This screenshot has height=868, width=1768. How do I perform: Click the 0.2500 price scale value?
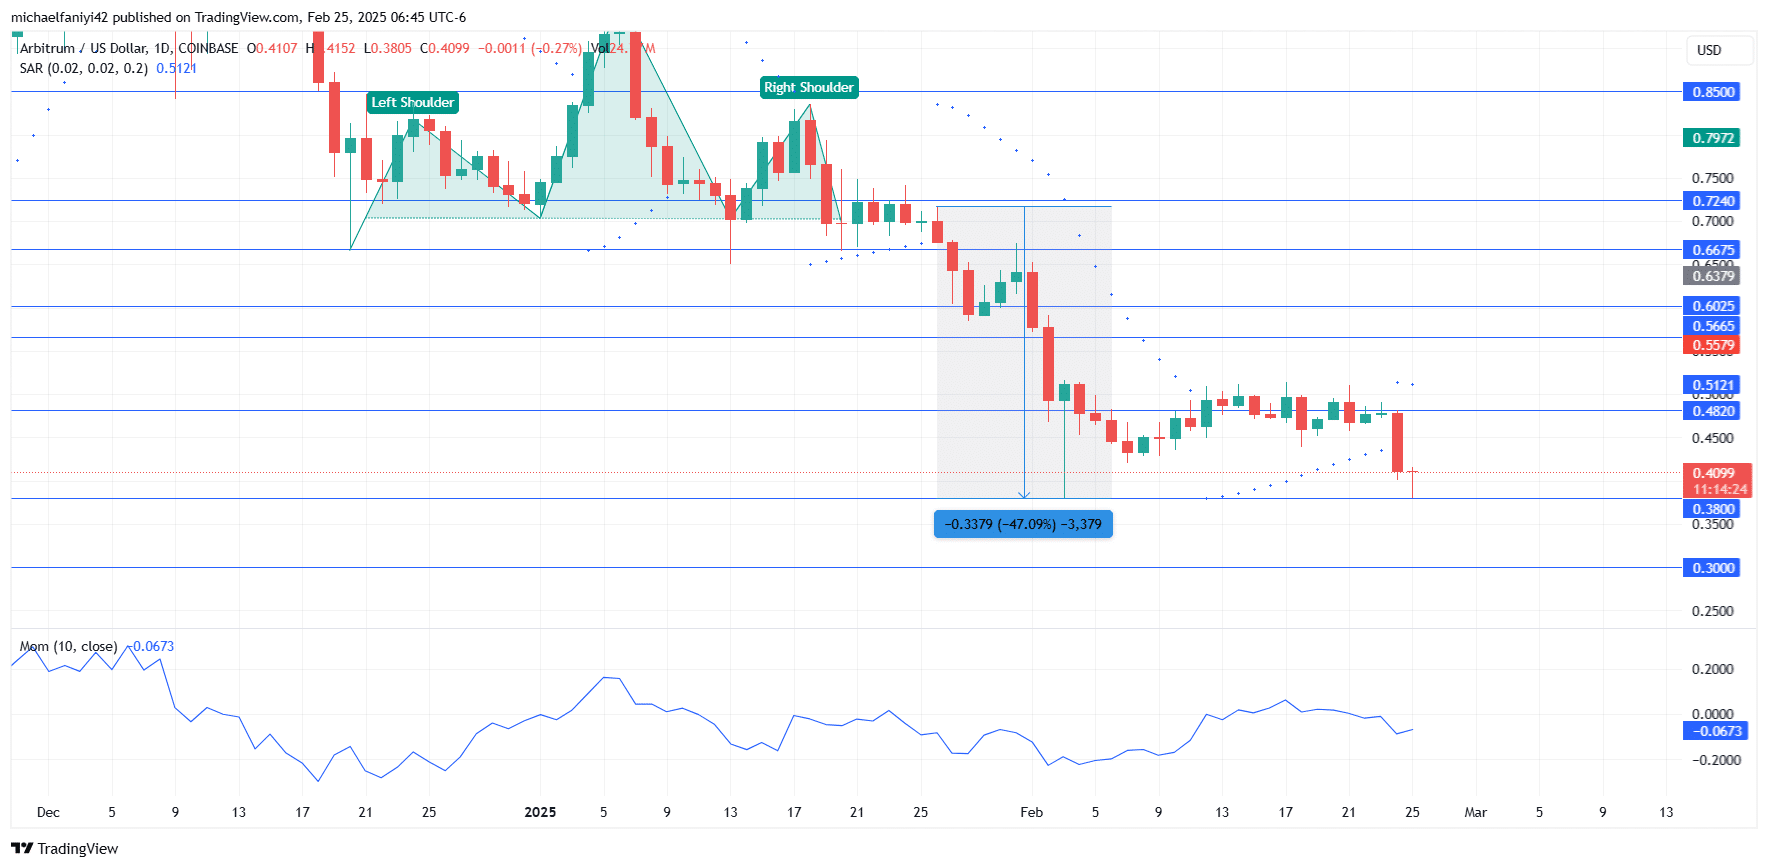click(1712, 611)
